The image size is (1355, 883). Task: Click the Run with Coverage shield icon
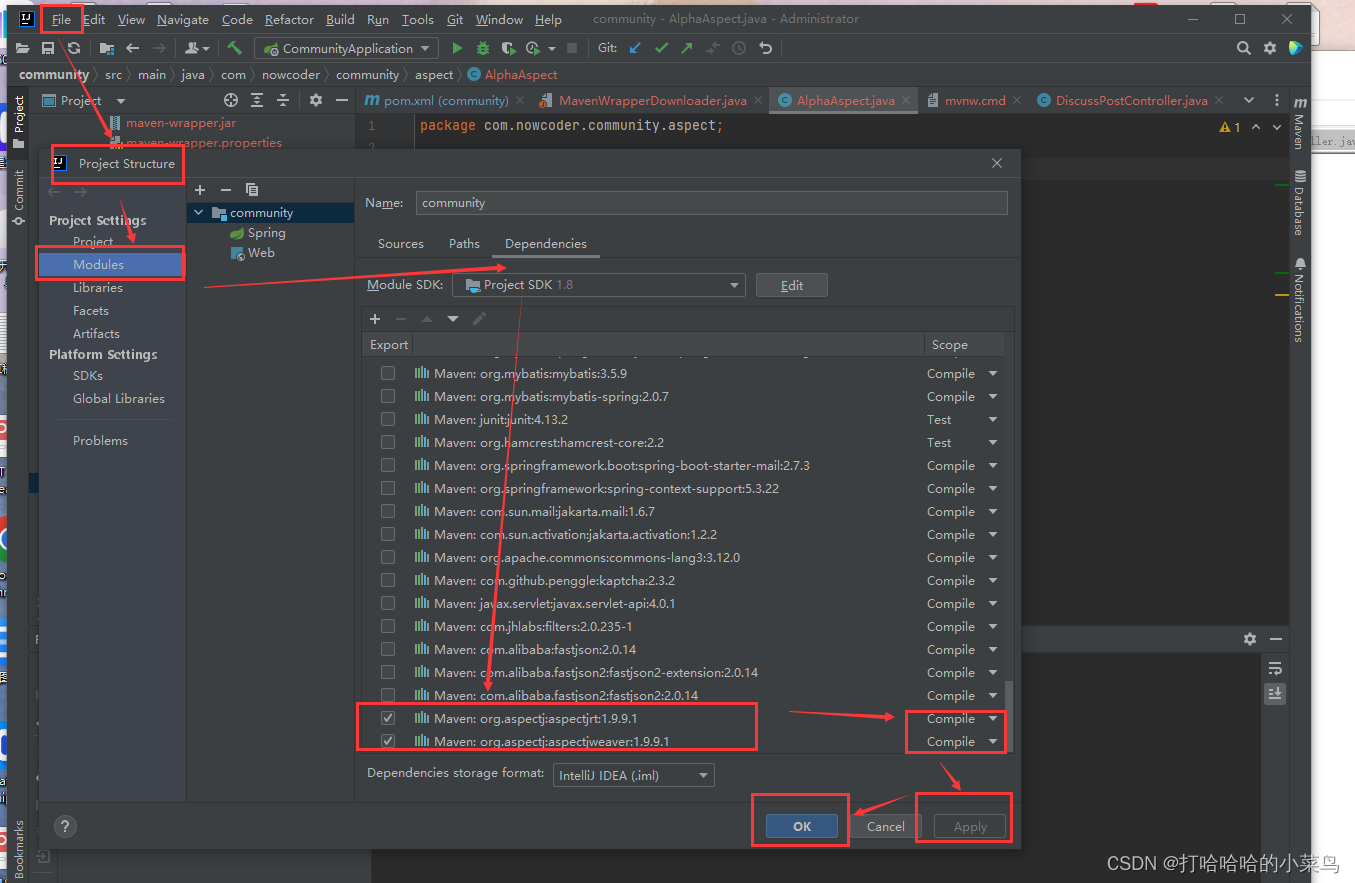(508, 48)
